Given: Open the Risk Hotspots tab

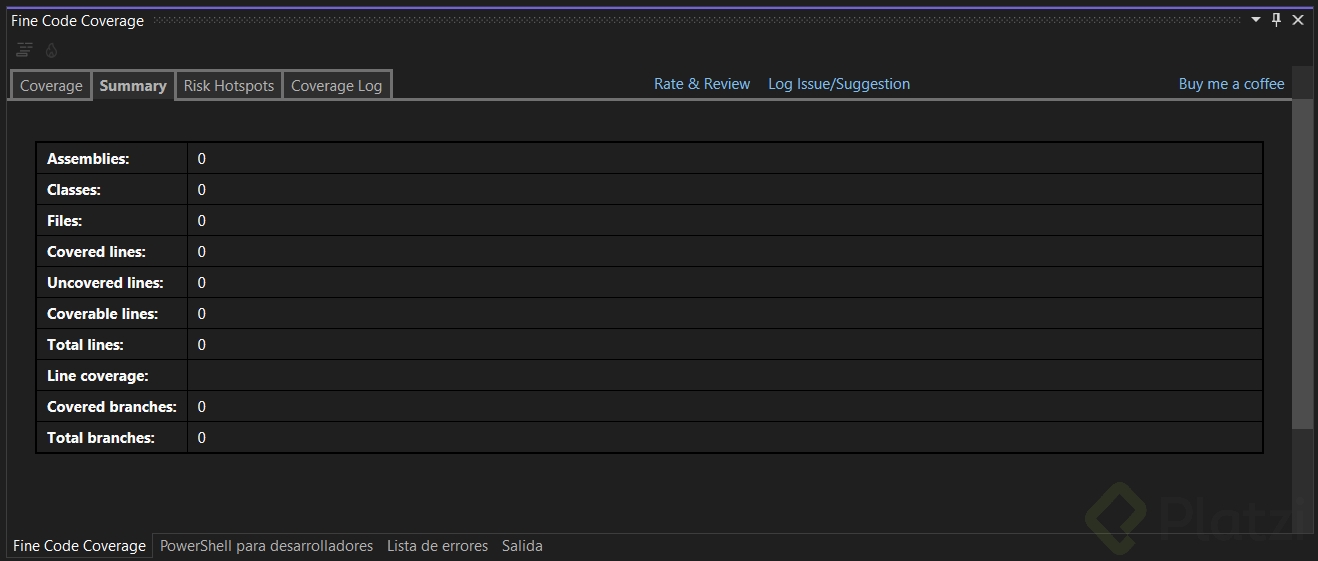Looking at the screenshot, I should tap(229, 86).
